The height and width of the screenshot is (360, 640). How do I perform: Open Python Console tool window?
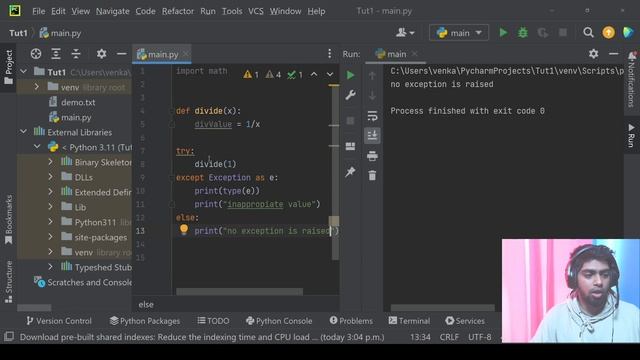click(279, 321)
